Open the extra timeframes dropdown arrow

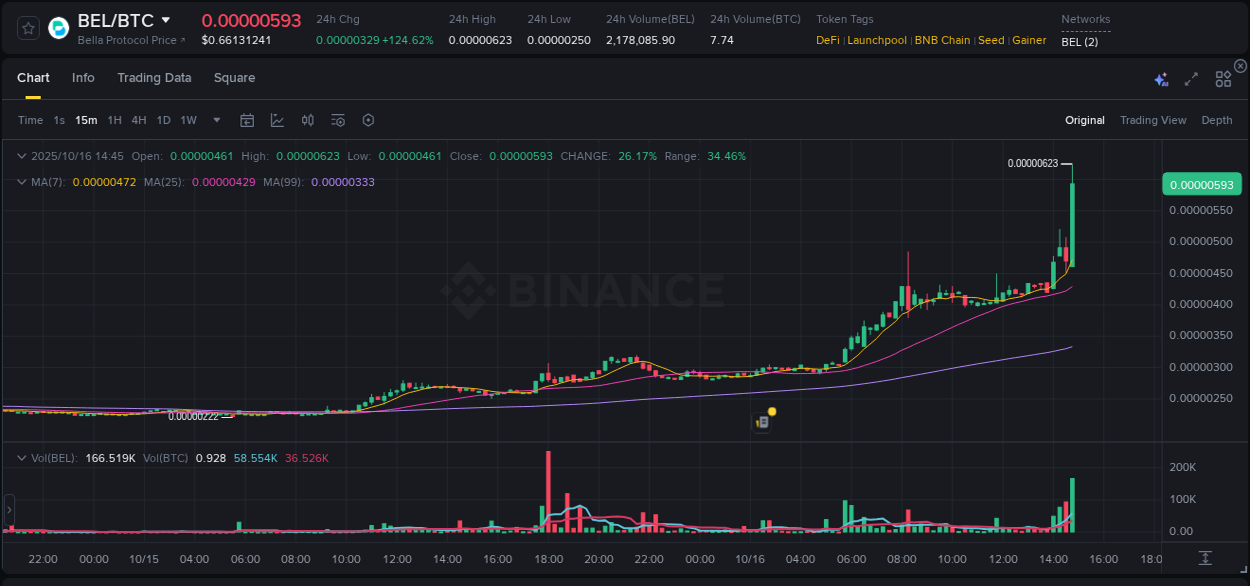click(215, 119)
